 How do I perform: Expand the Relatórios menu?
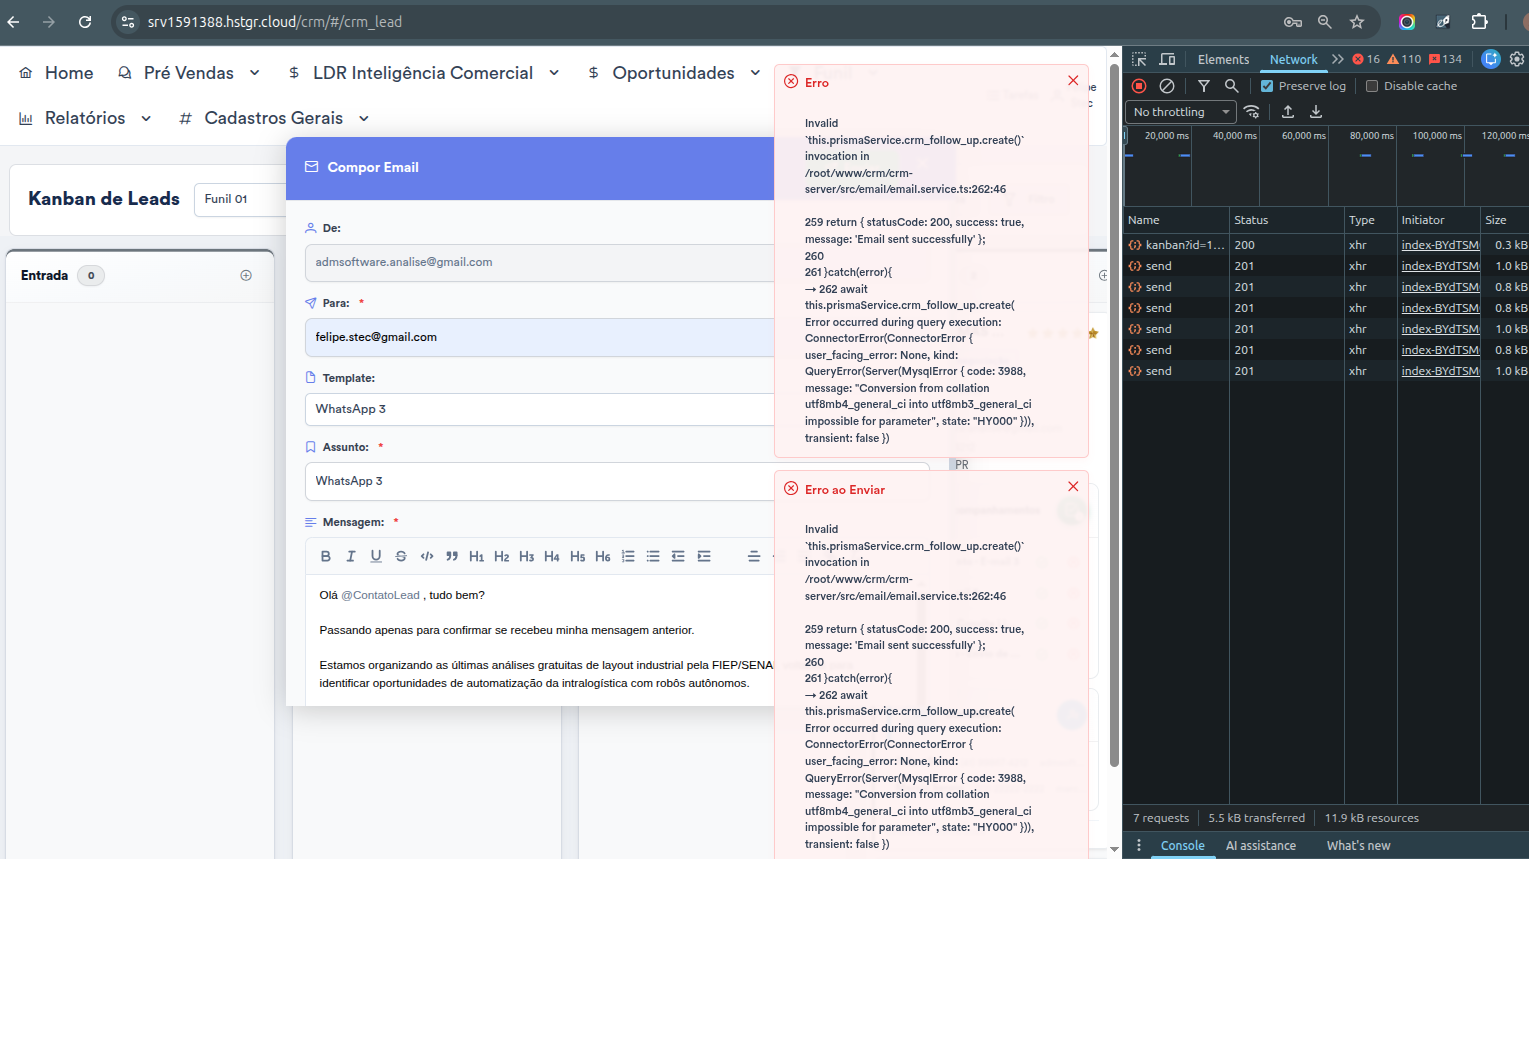coord(85,118)
